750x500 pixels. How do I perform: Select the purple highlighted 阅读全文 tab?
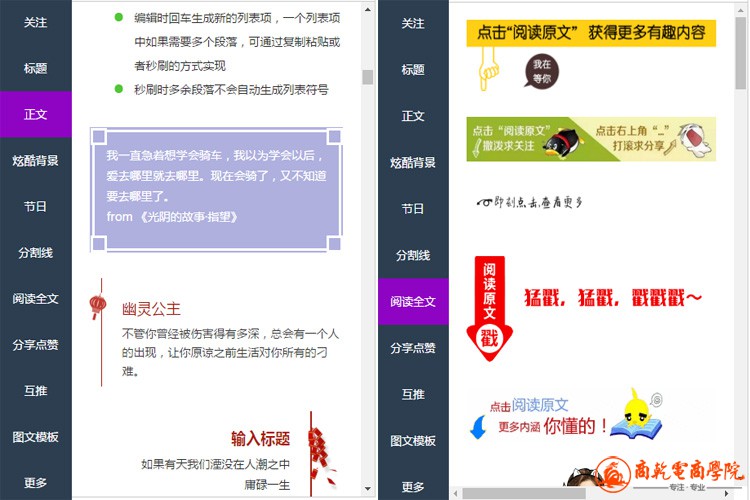(x=413, y=300)
